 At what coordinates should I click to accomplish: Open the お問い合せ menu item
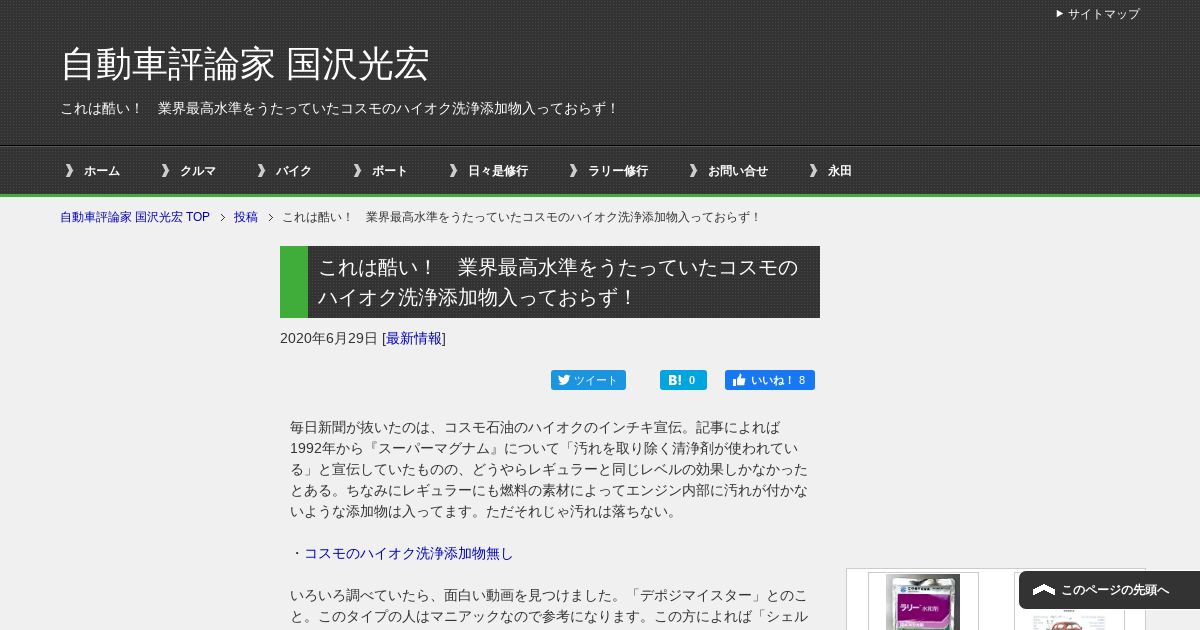738,171
